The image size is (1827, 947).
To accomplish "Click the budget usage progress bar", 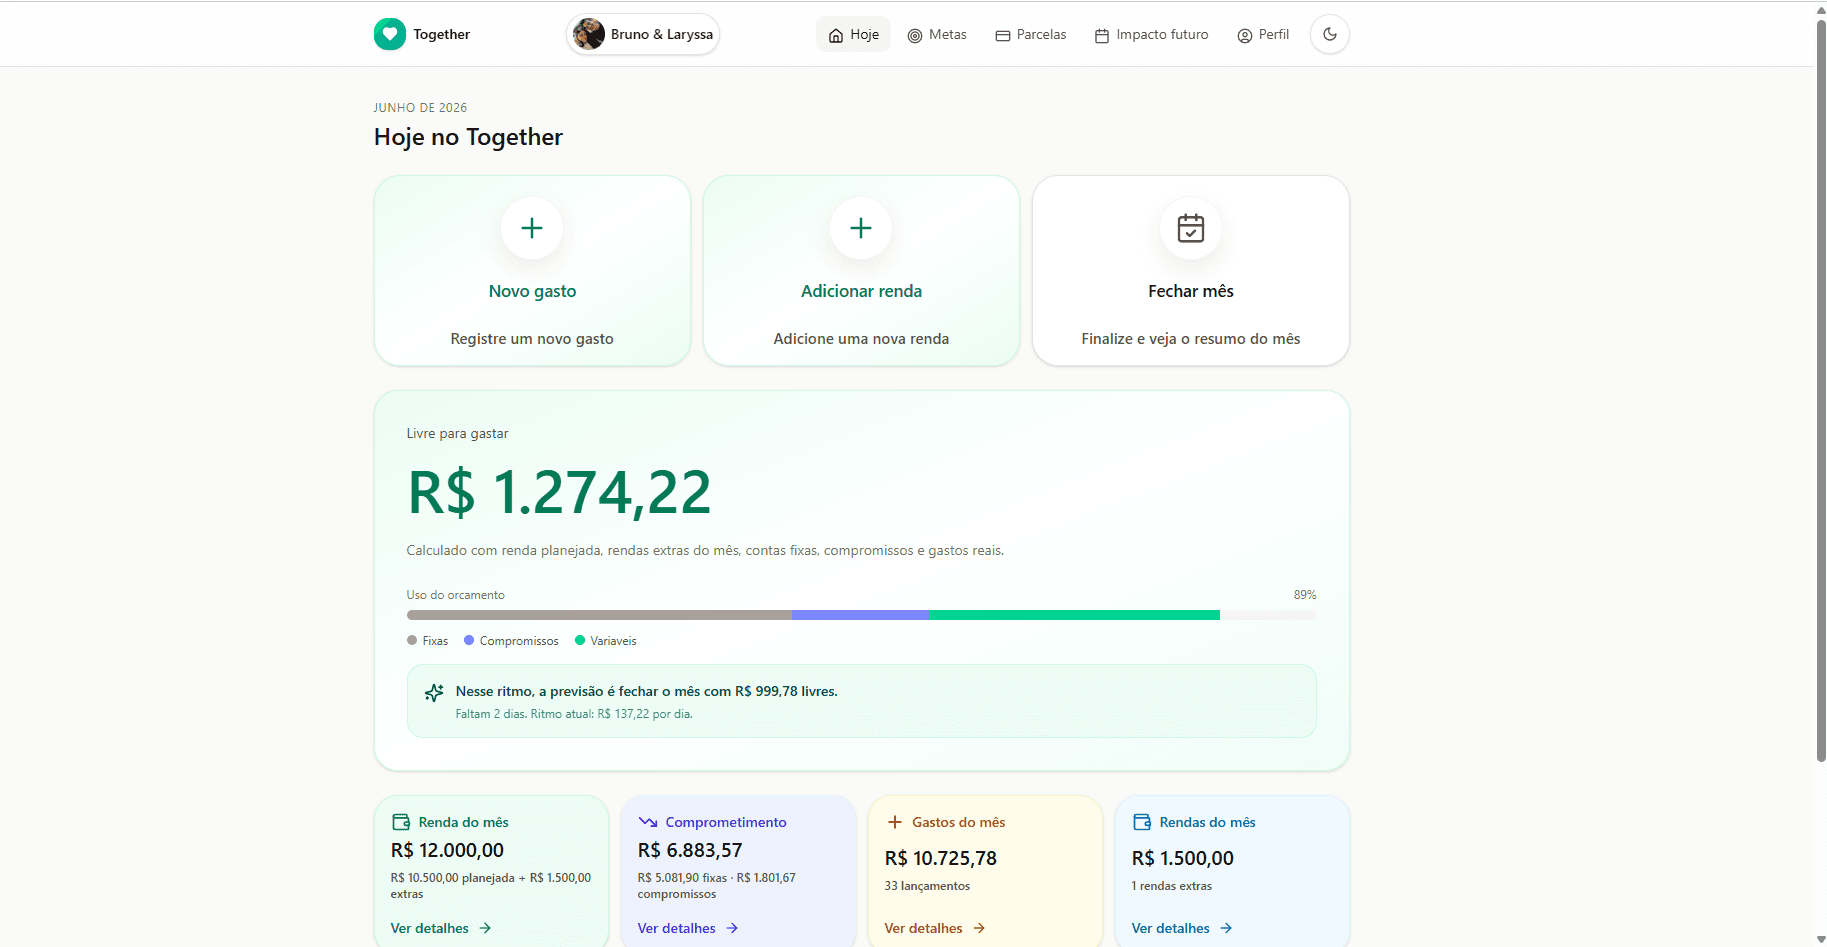I will pyautogui.click(x=861, y=615).
